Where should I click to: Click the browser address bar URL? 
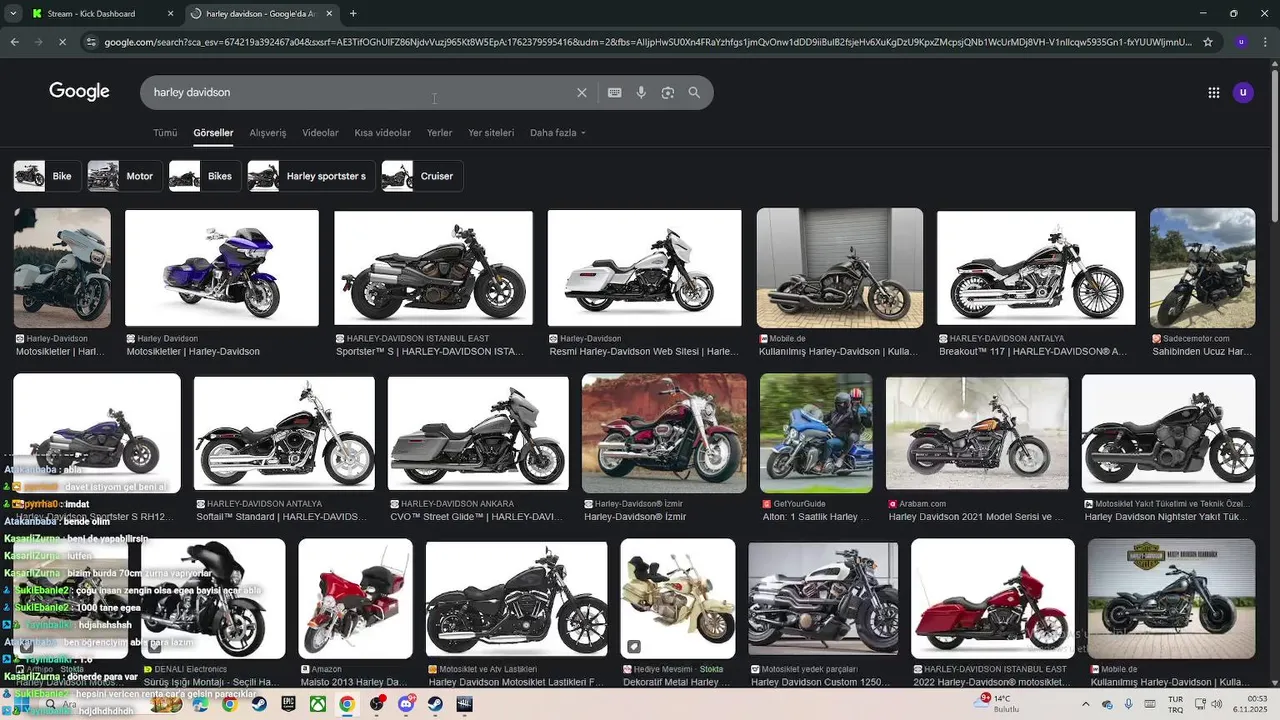[x=648, y=42]
